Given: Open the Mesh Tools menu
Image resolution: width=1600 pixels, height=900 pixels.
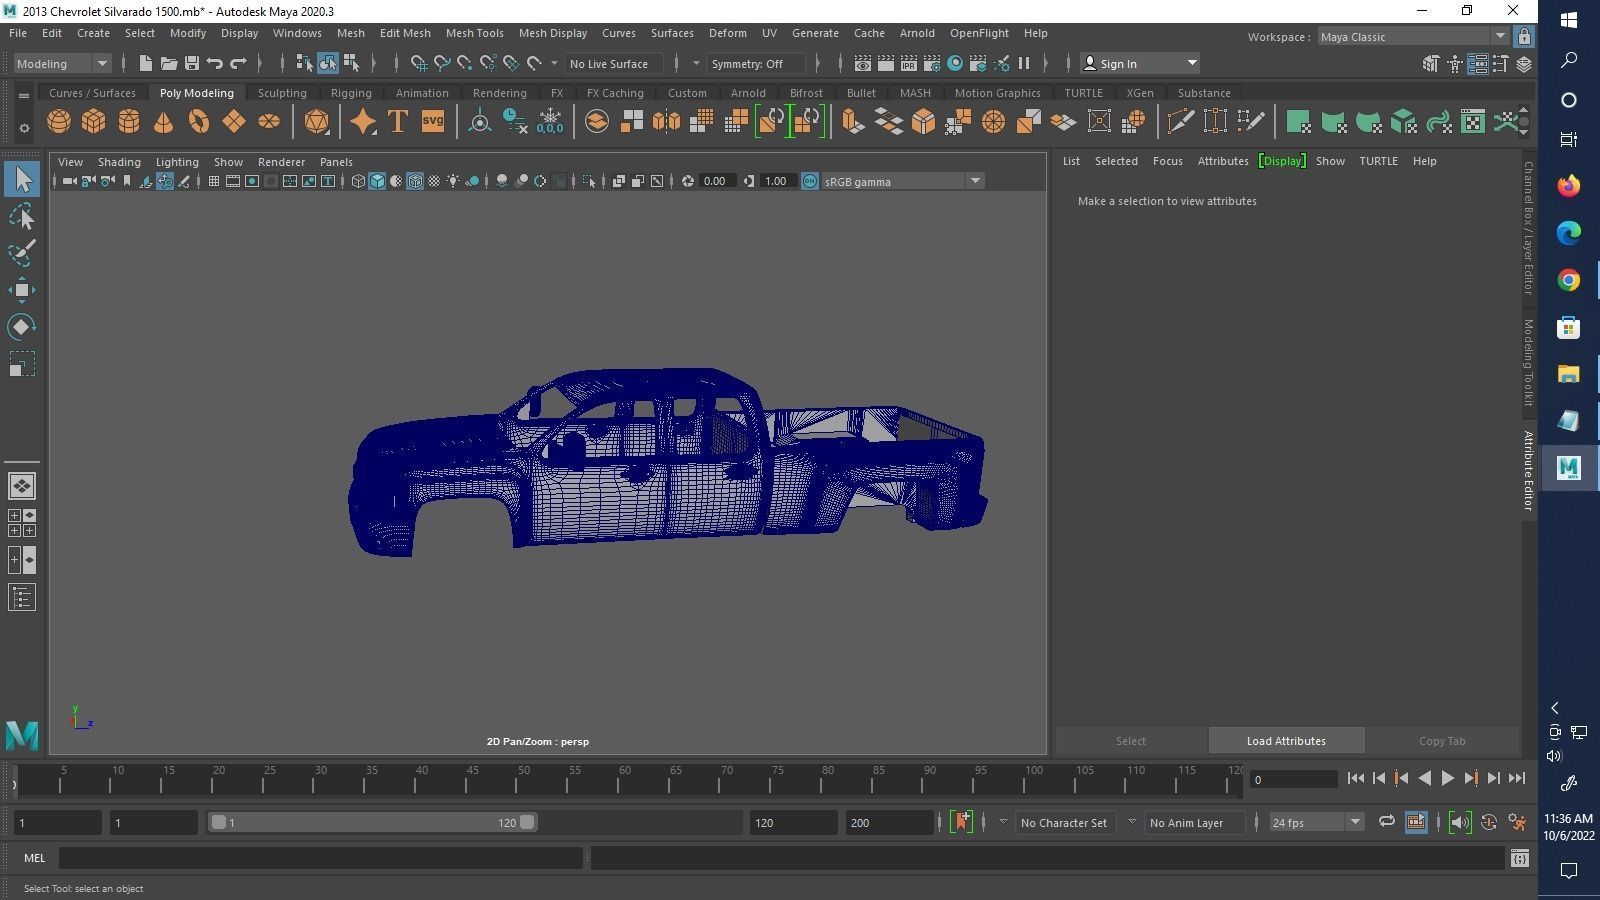Looking at the screenshot, I should click(x=474, y=33).
